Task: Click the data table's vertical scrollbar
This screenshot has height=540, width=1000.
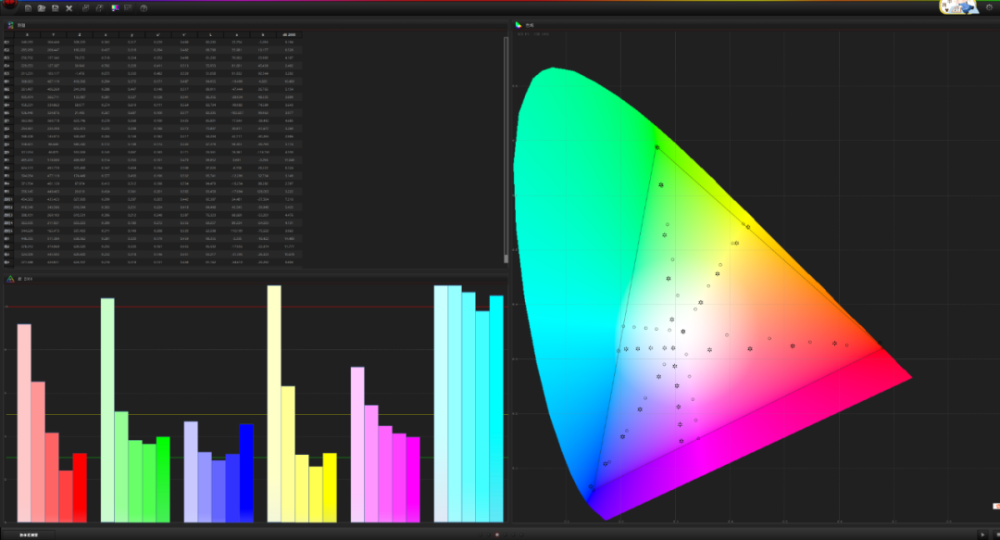Action: tap(505, 150)
